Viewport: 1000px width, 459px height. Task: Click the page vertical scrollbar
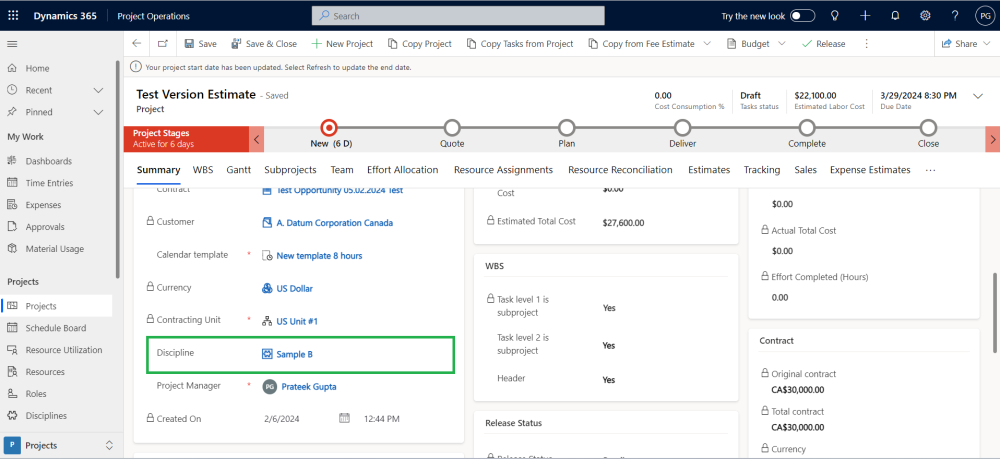994,310
